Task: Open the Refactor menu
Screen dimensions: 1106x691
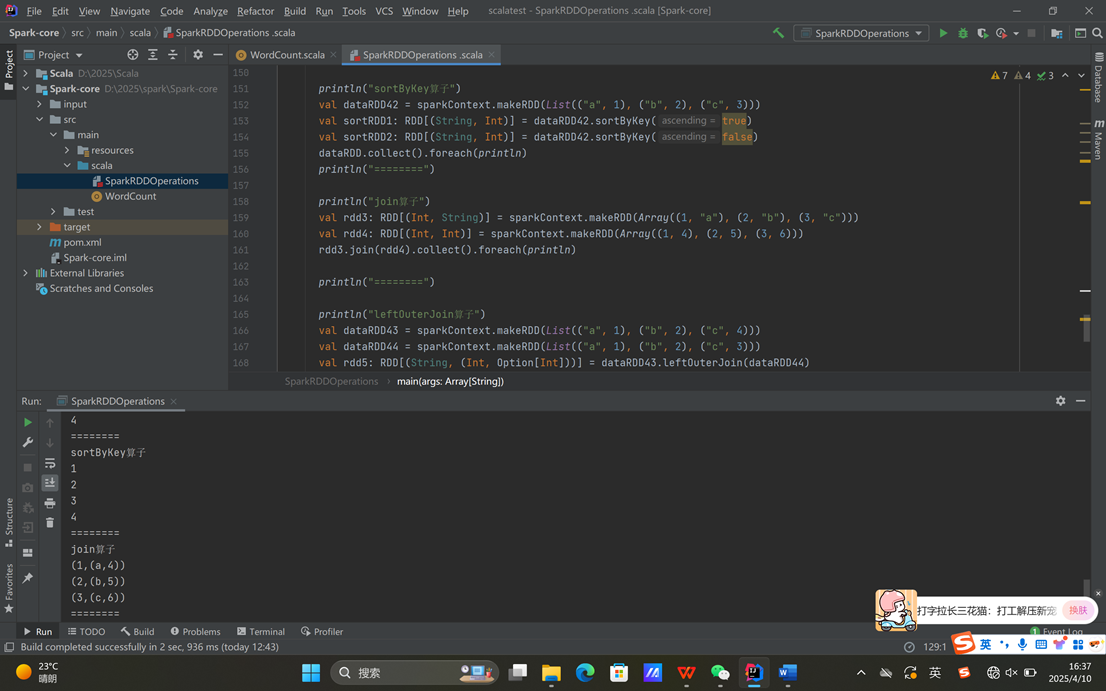Action: [x=255, y=11]
